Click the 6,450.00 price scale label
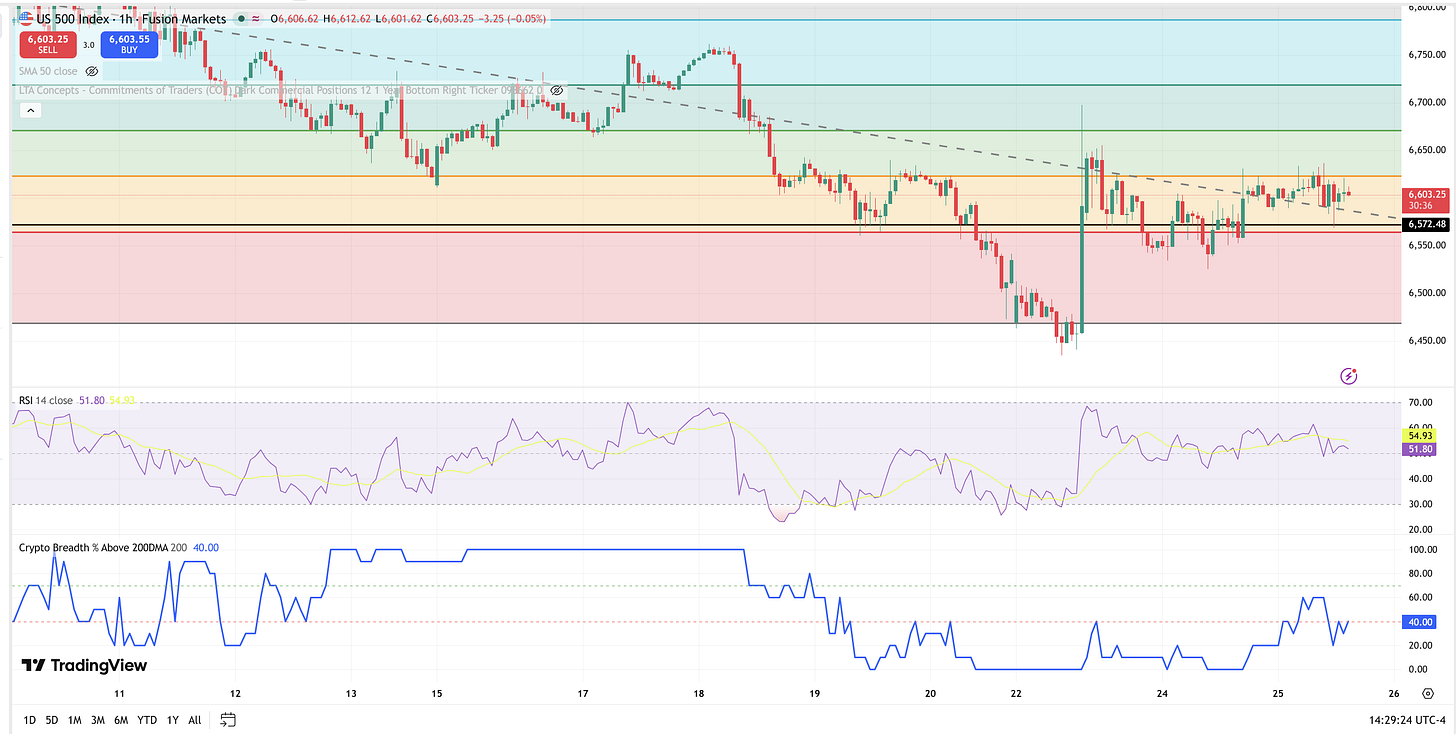The image size is (1456, 734). coord(1427,341)
